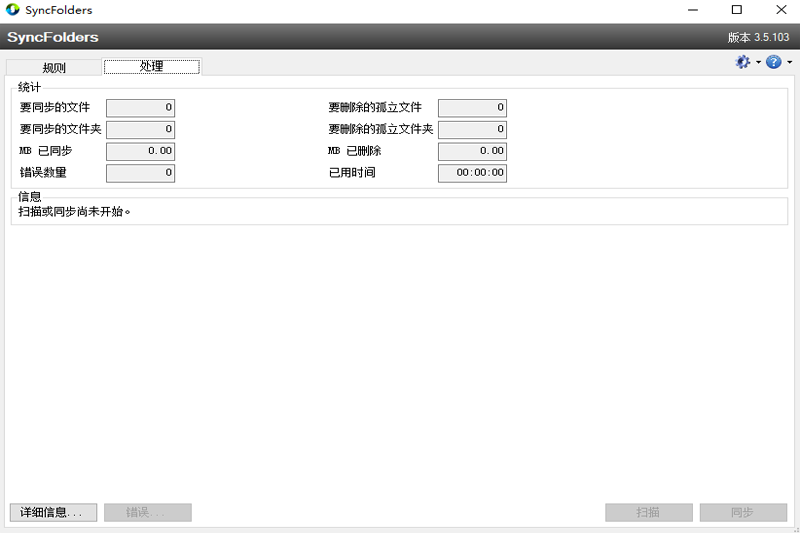Minimize the SyncFolders window

tap(693, 10)
